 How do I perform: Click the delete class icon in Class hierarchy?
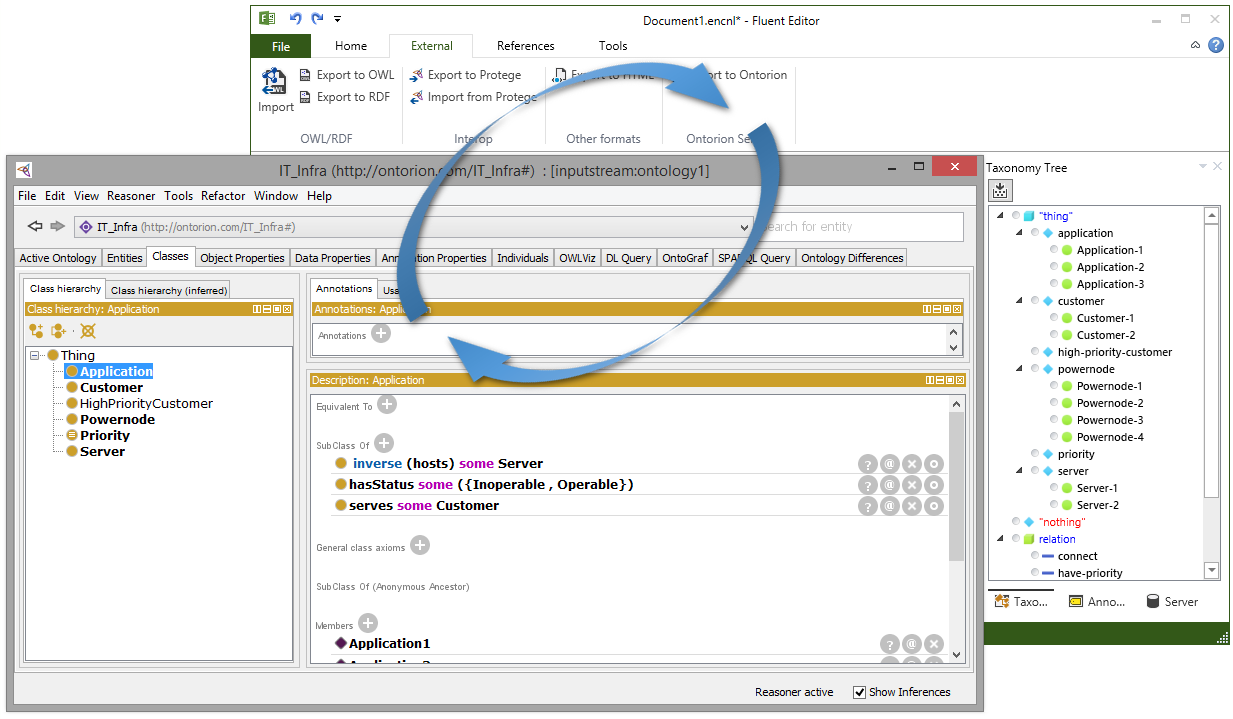[88, 331]
